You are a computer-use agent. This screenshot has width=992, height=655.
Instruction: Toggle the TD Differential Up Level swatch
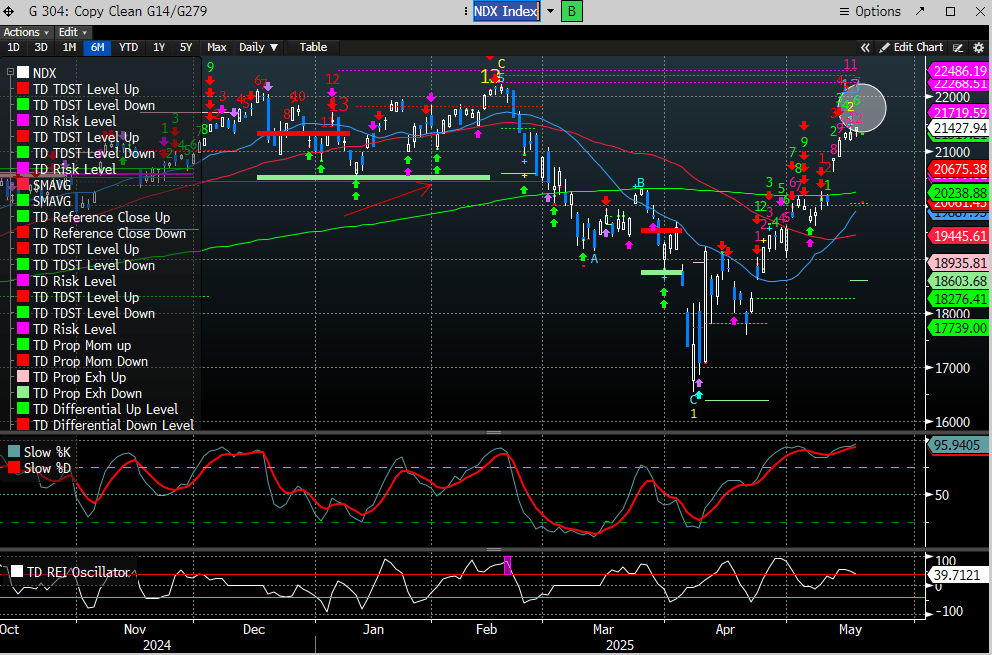tap(23, 409)
